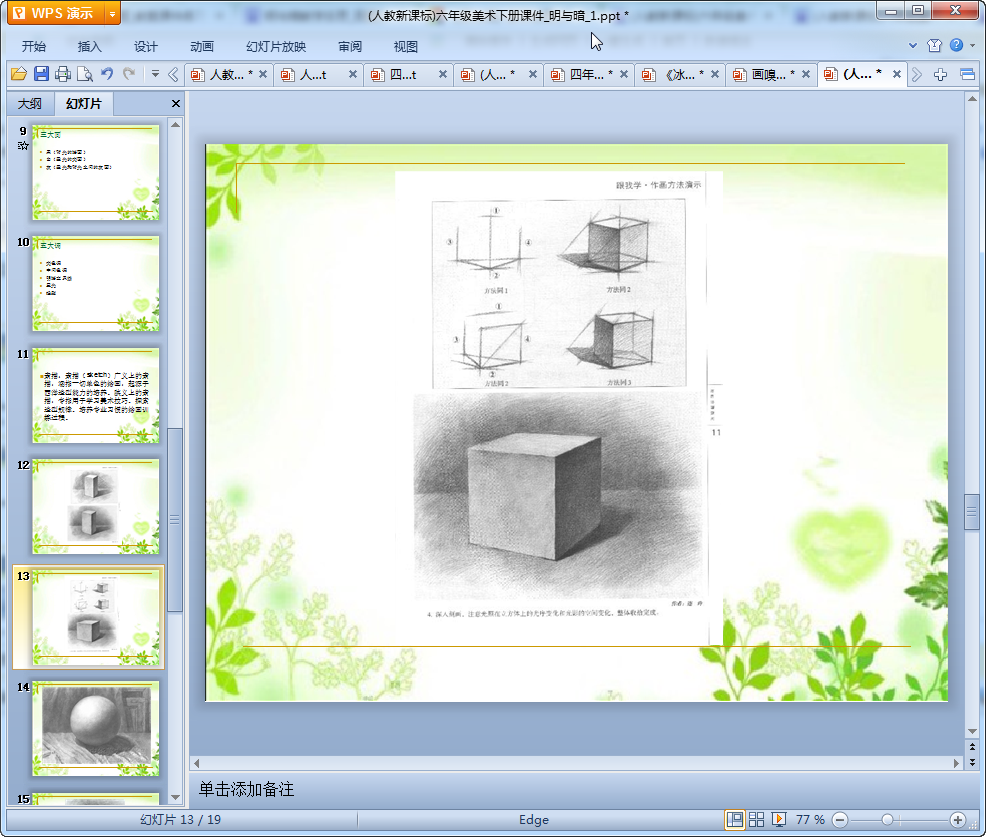Image resolution: width=986 pixels, height=837 pixels.
Task: Open the skin (shirt) icon
Action: point(935,46)
